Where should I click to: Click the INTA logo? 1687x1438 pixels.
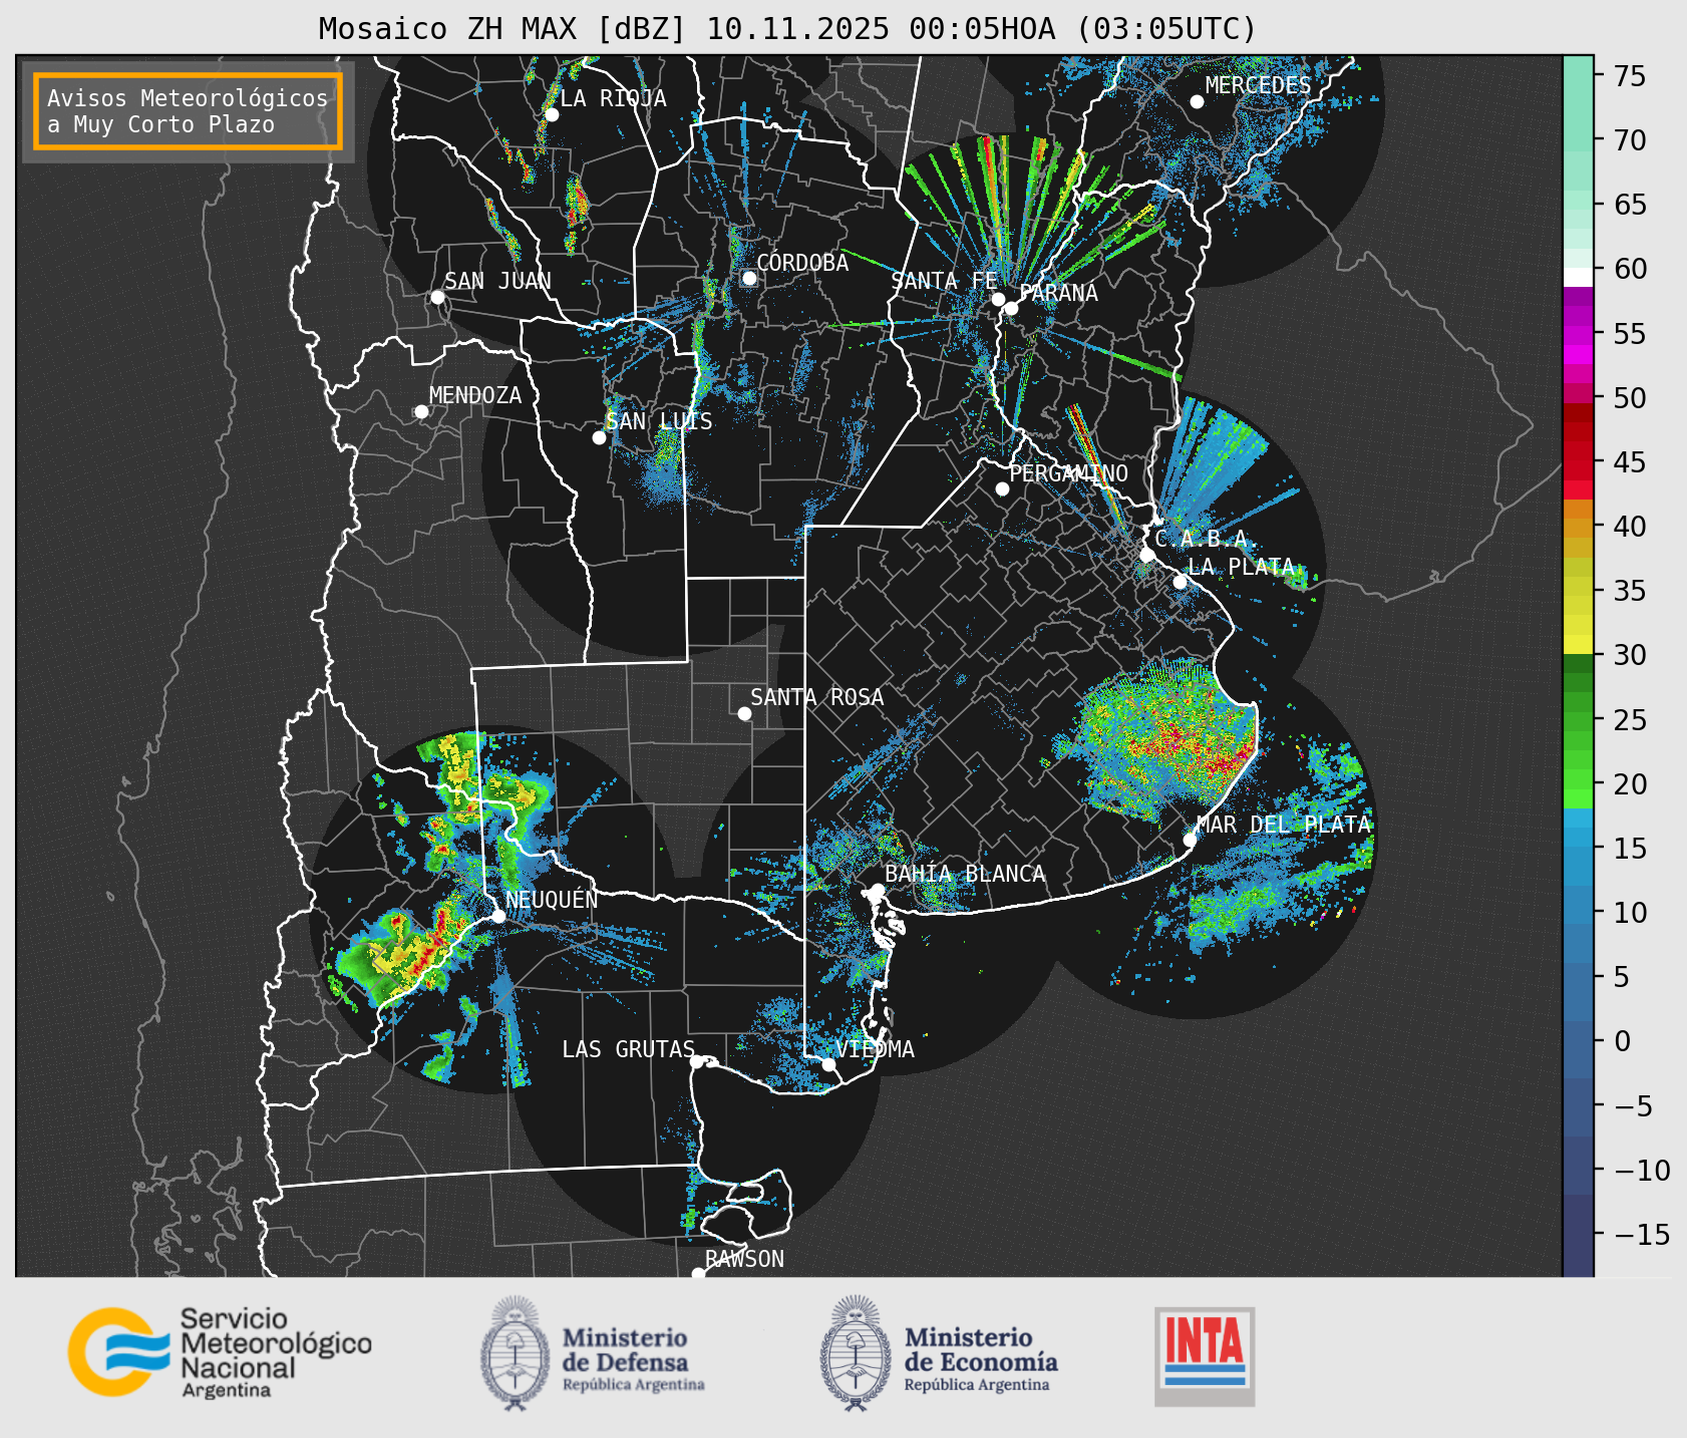[1204, 1356]
